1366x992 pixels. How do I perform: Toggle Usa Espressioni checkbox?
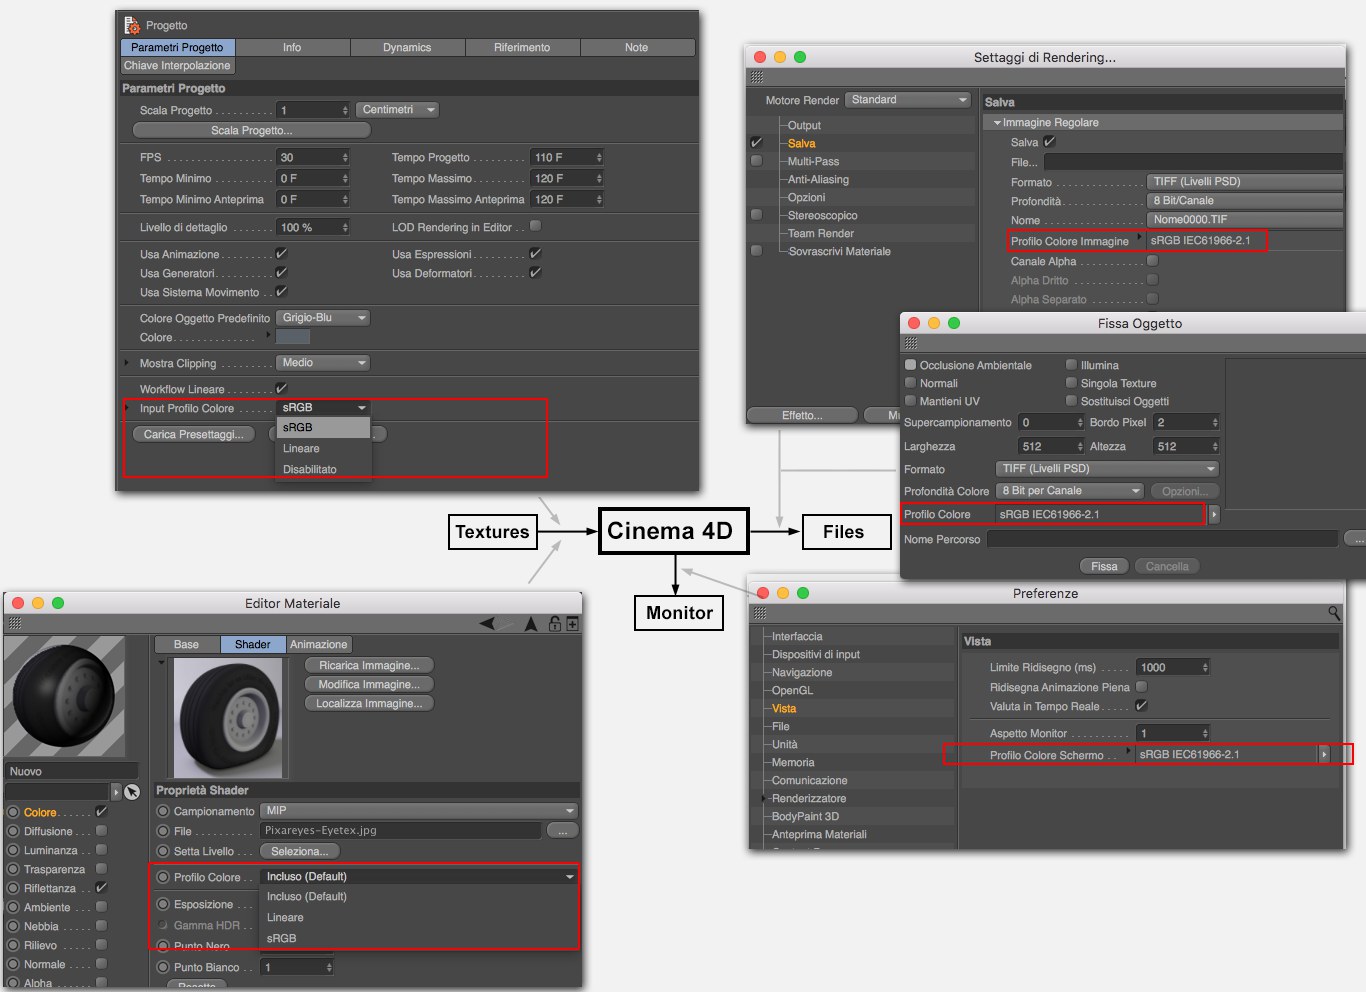[x=535, y=254]
